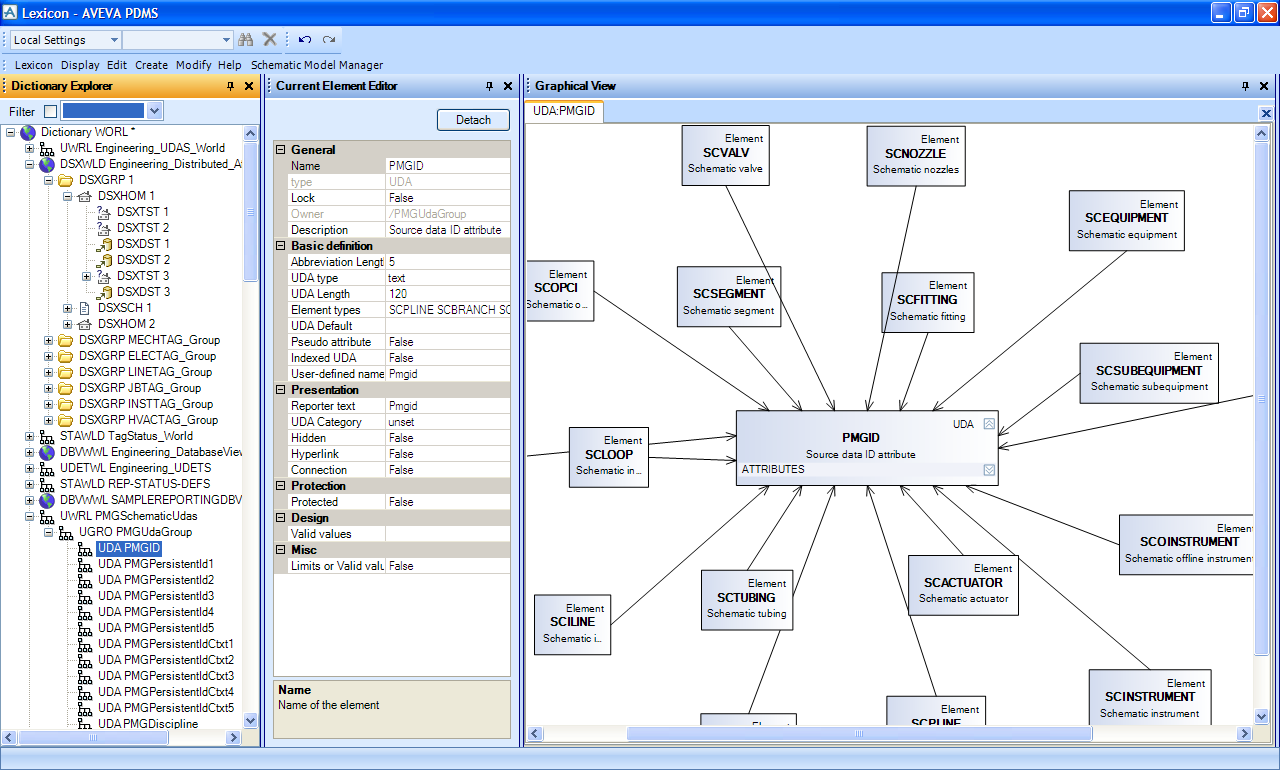Click the folder icon of DSXGRP MECHTAG_Group

(66, 340)
